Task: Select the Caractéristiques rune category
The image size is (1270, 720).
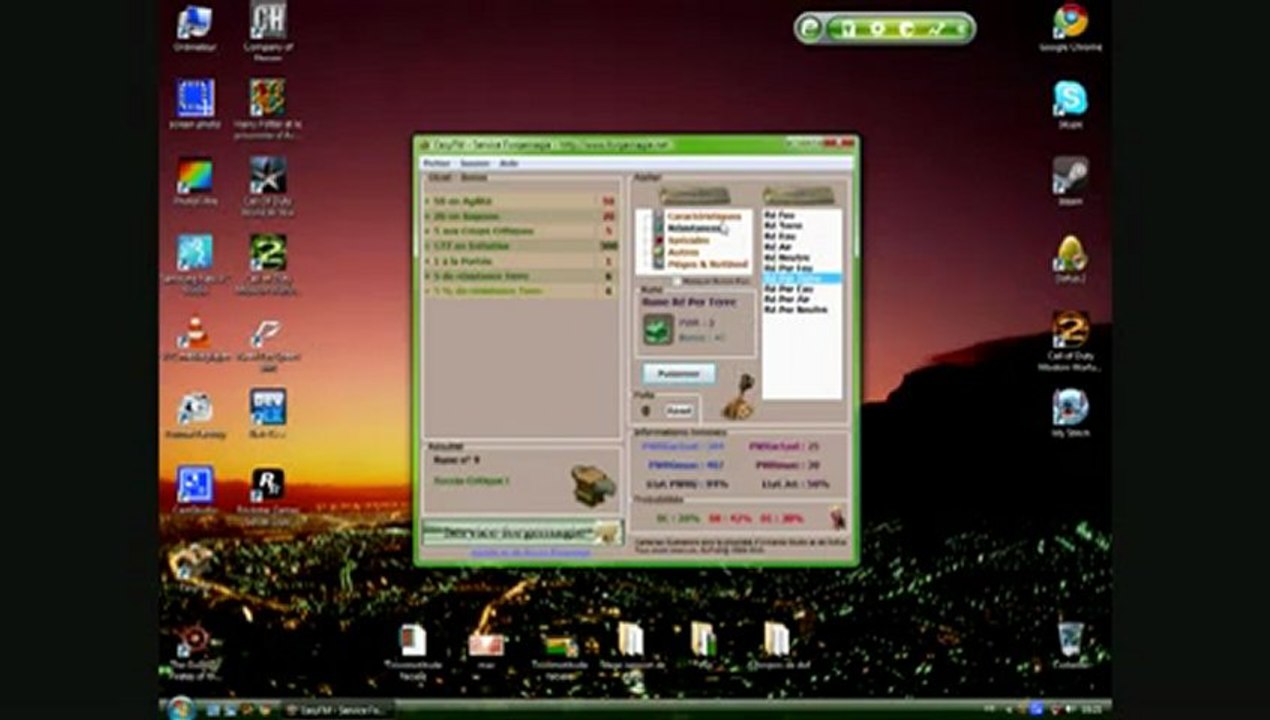Action: point(703,216)
